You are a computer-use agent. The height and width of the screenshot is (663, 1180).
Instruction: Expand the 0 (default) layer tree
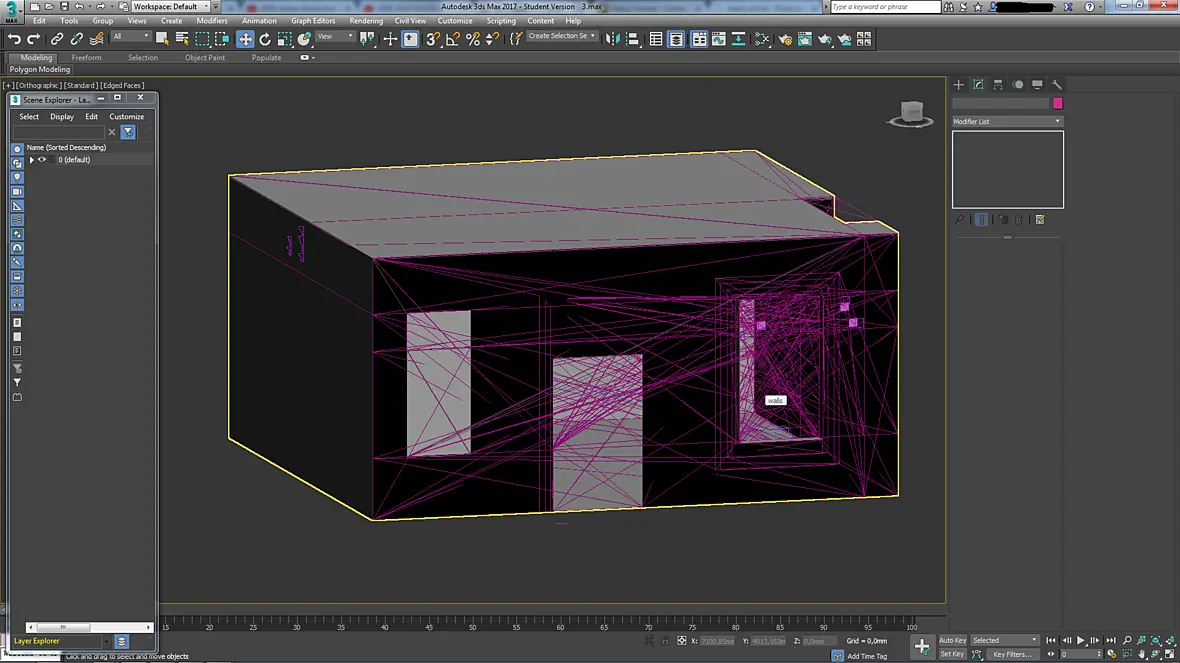(32, 160)
